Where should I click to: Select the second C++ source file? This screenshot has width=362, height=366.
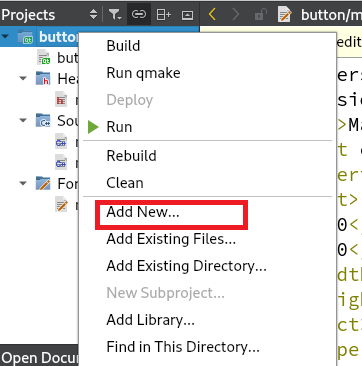[61, 163]
